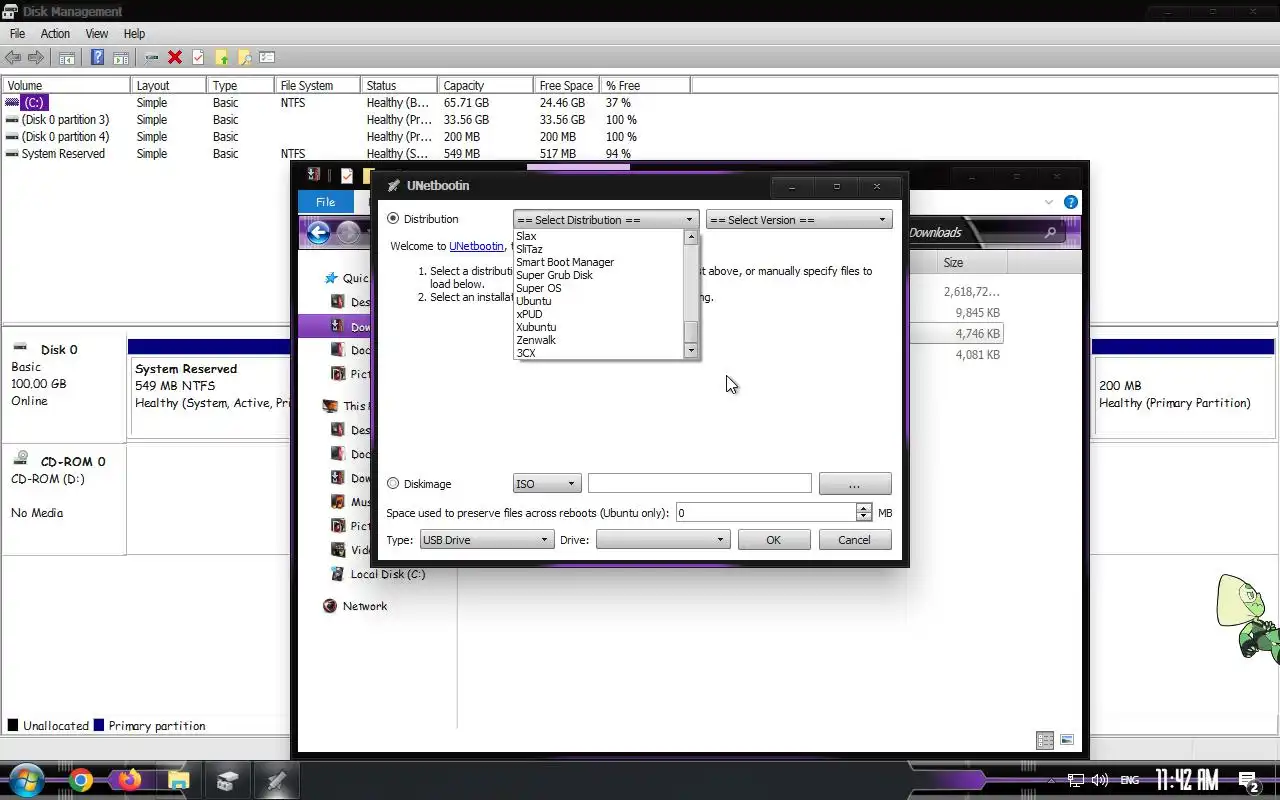Switch Explorer to details view icon
Screen dimensions: 1280x800
point(1045,740)
